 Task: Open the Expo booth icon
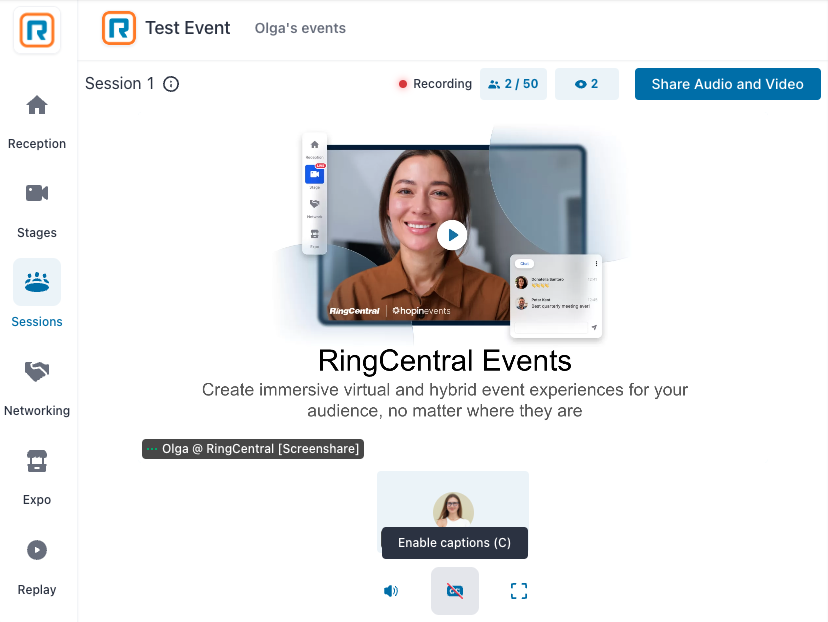click(x=37, y=460)
